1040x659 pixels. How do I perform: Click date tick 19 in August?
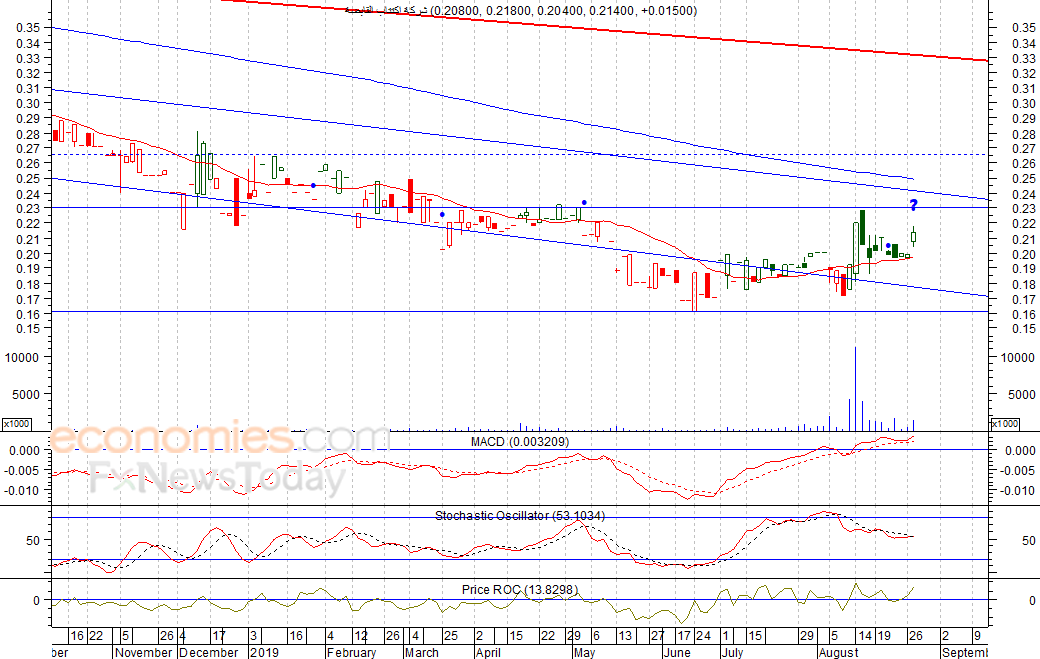[884, 636]
